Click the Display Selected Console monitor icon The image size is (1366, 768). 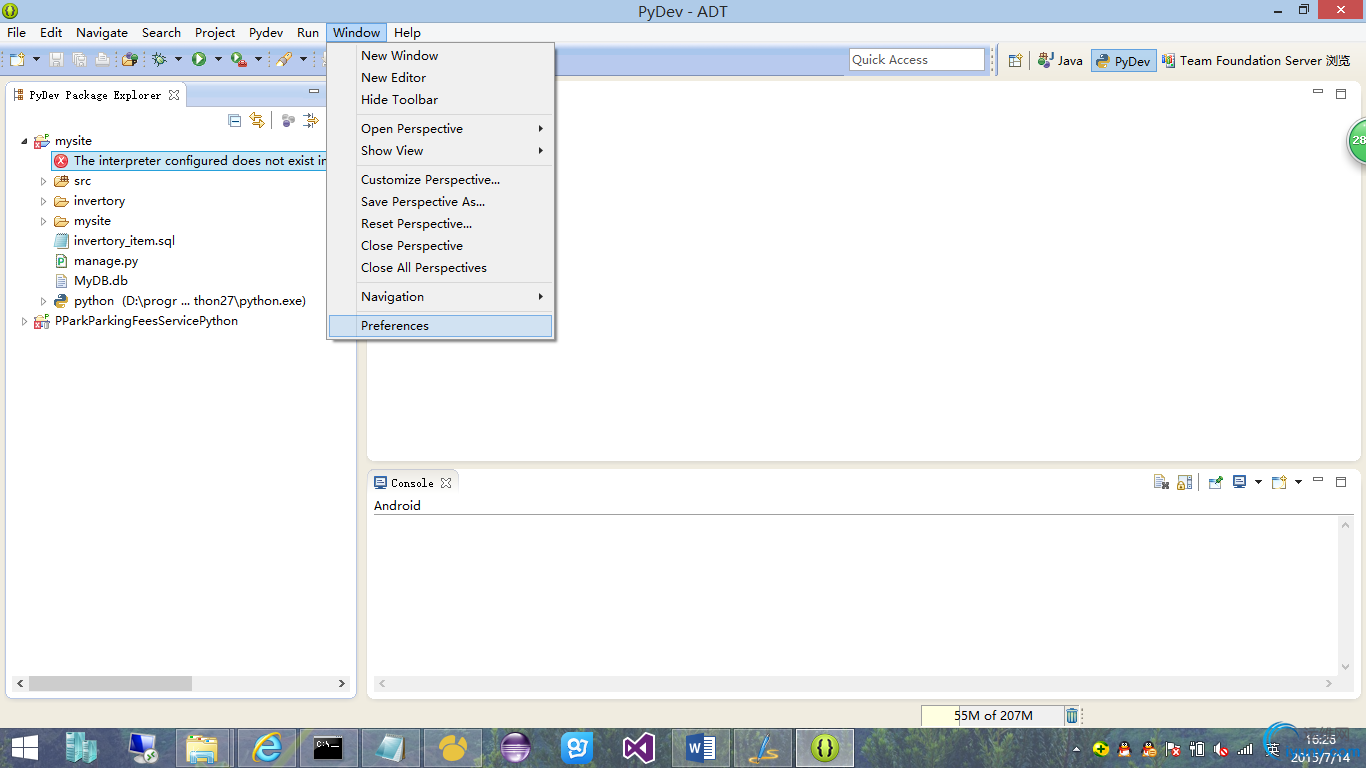pos(1240,482)
